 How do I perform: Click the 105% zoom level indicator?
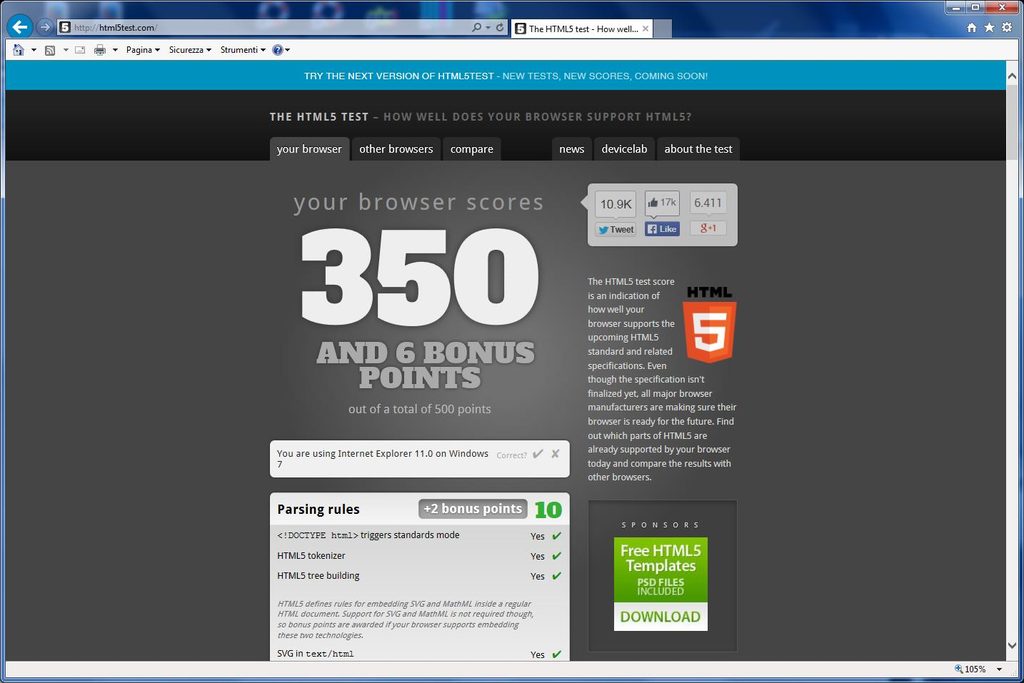pos(970,669)
